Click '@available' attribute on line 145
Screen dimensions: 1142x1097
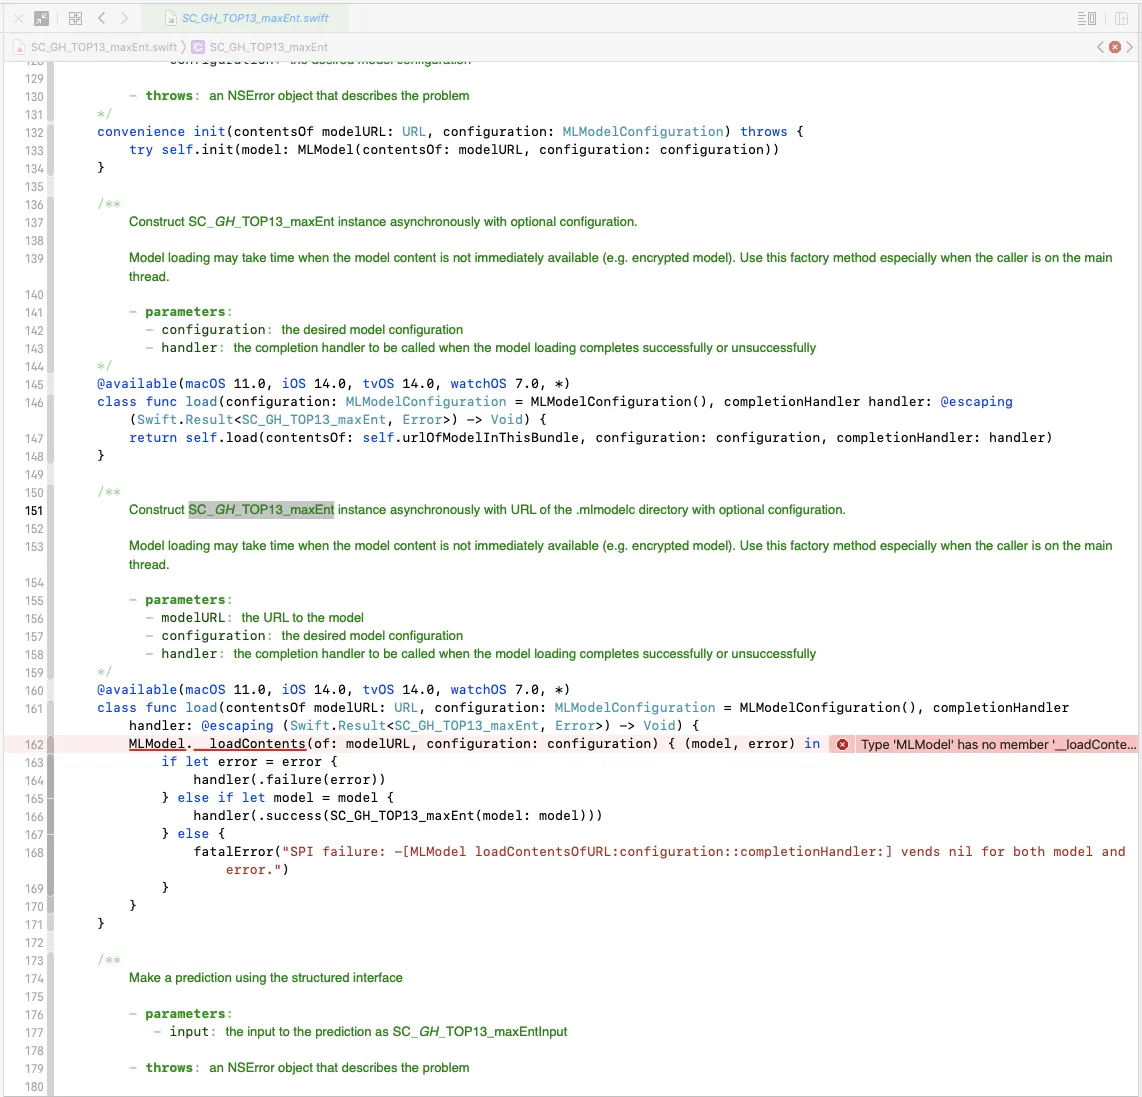[137, 384]
